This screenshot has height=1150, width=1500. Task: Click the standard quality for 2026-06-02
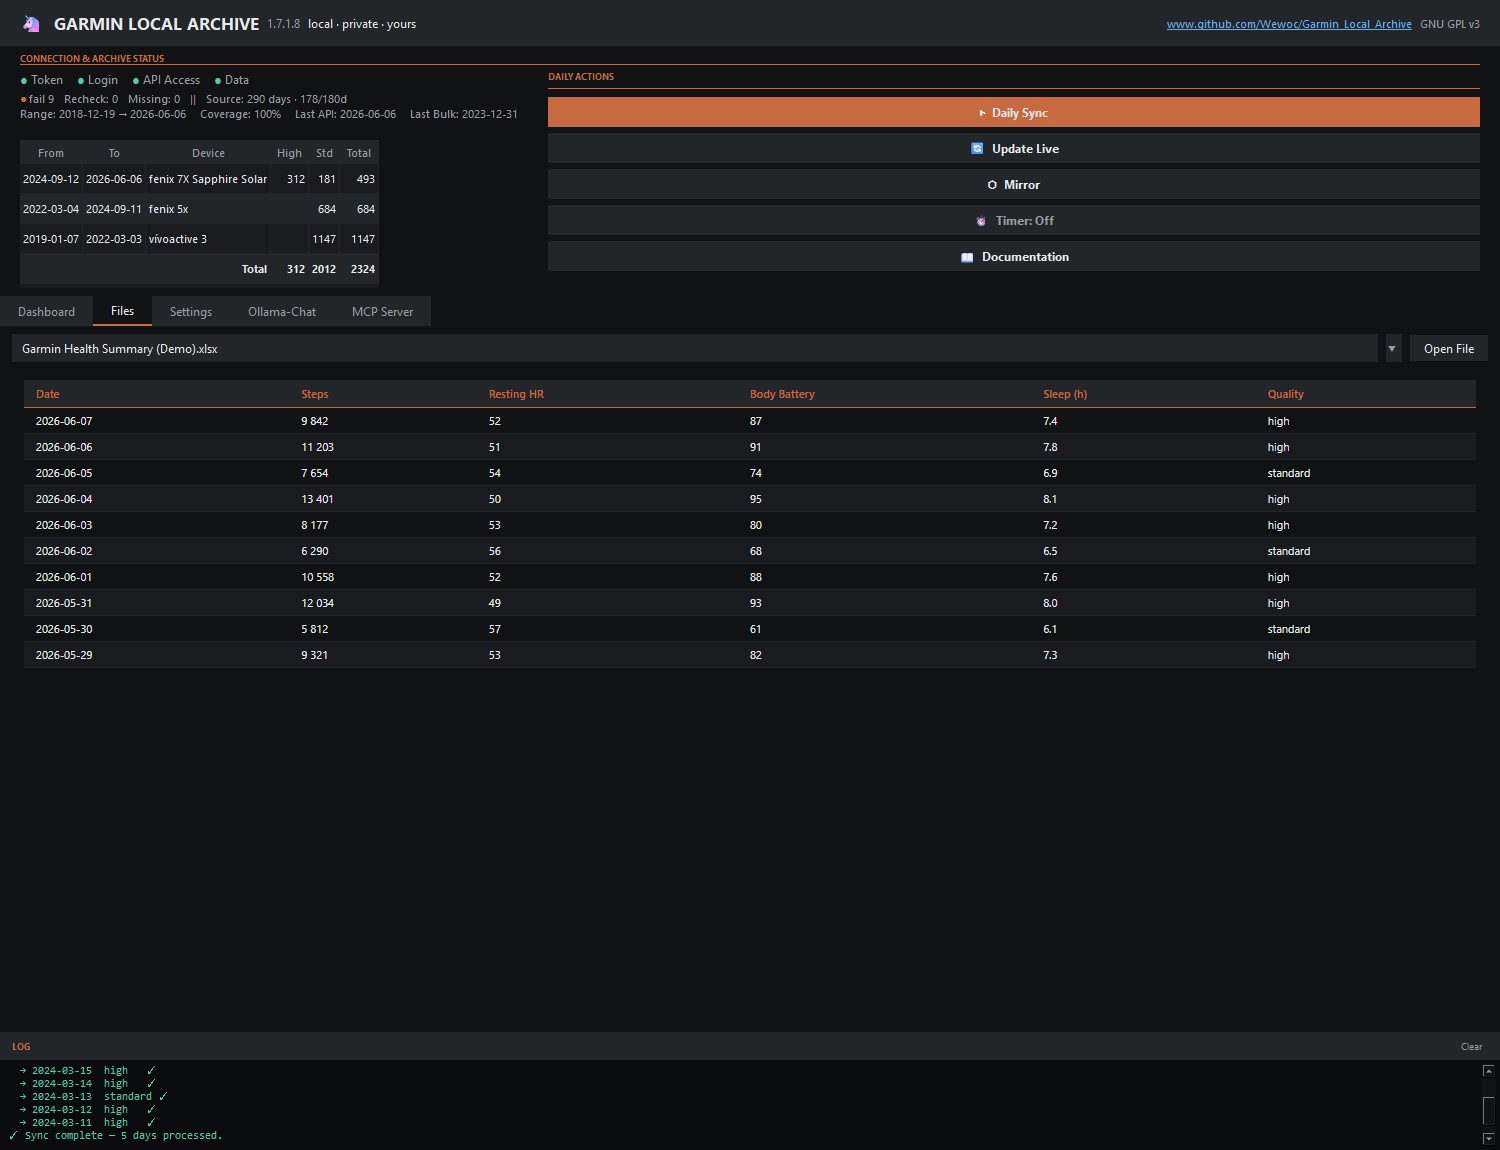[1289, 551]
